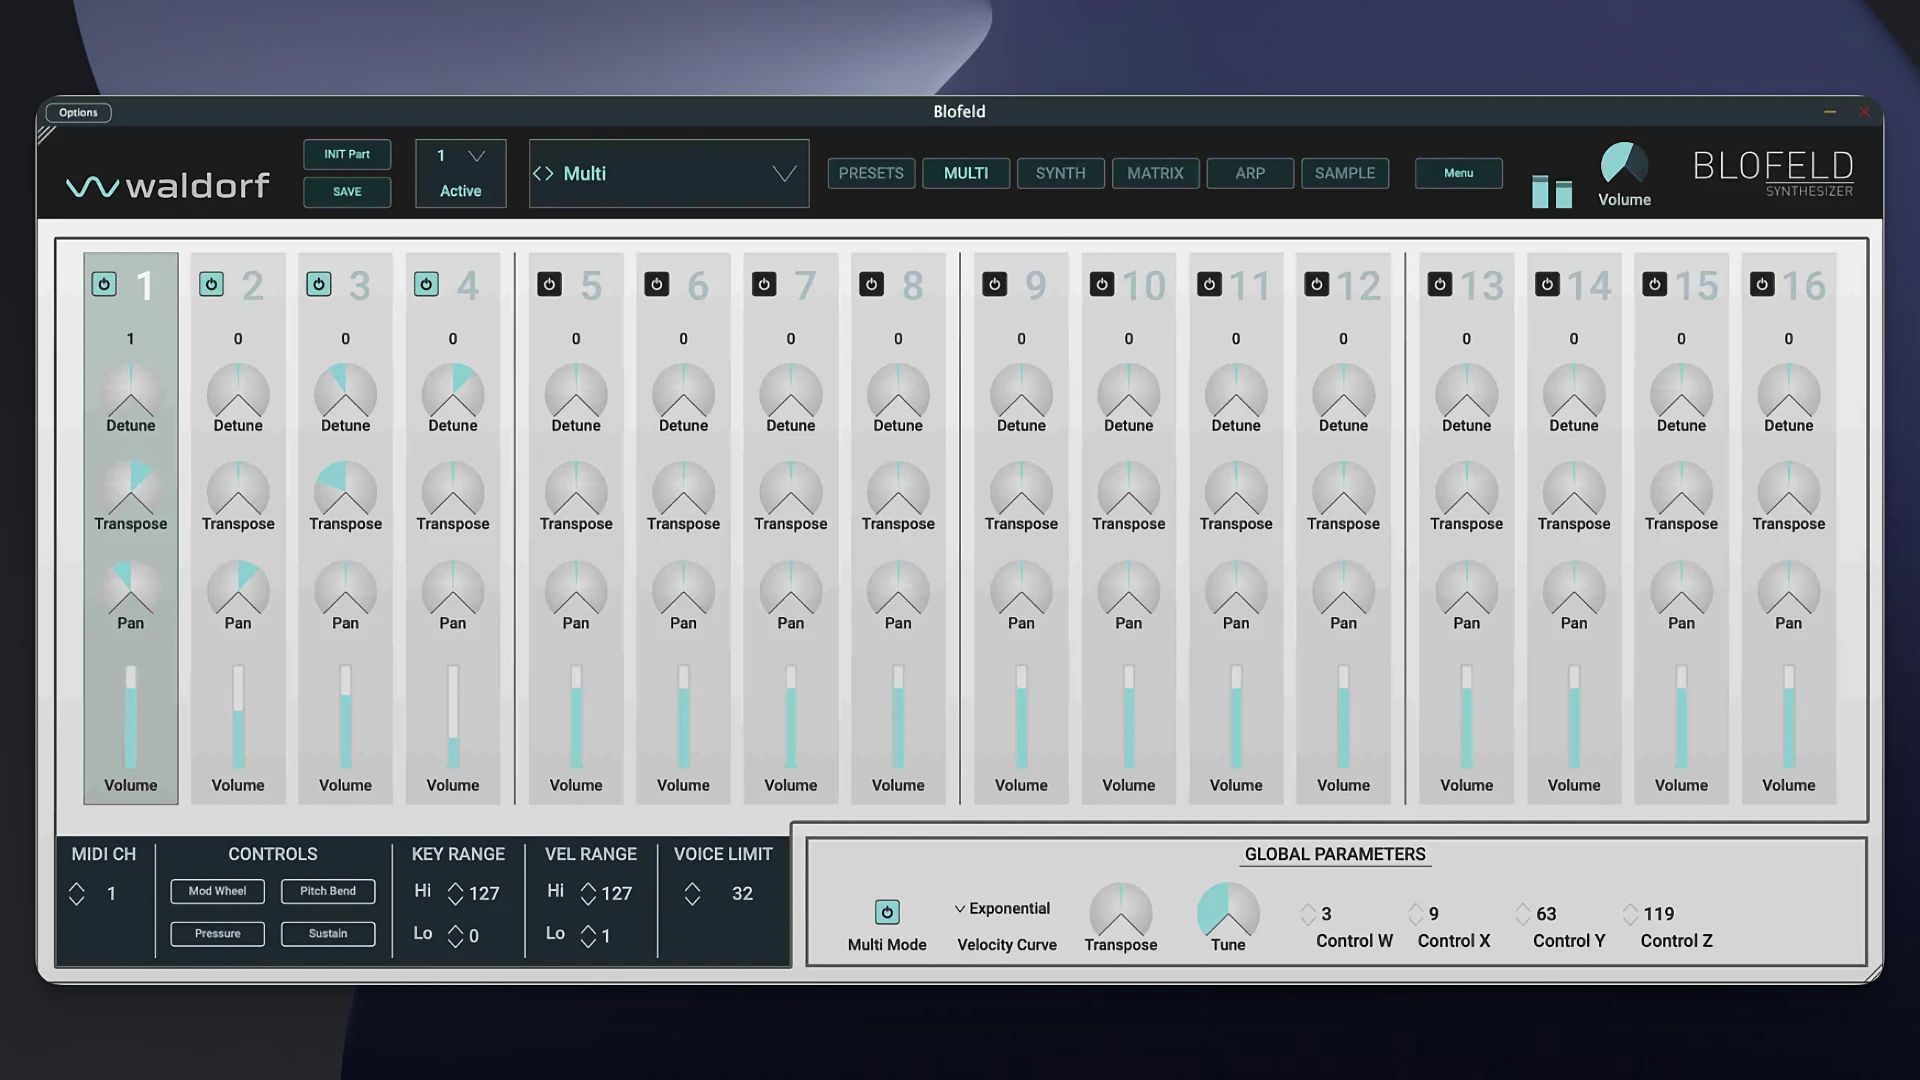Click the Pressure control button
Screen dimensions: 1920x1080
click(x=217, y=933)
